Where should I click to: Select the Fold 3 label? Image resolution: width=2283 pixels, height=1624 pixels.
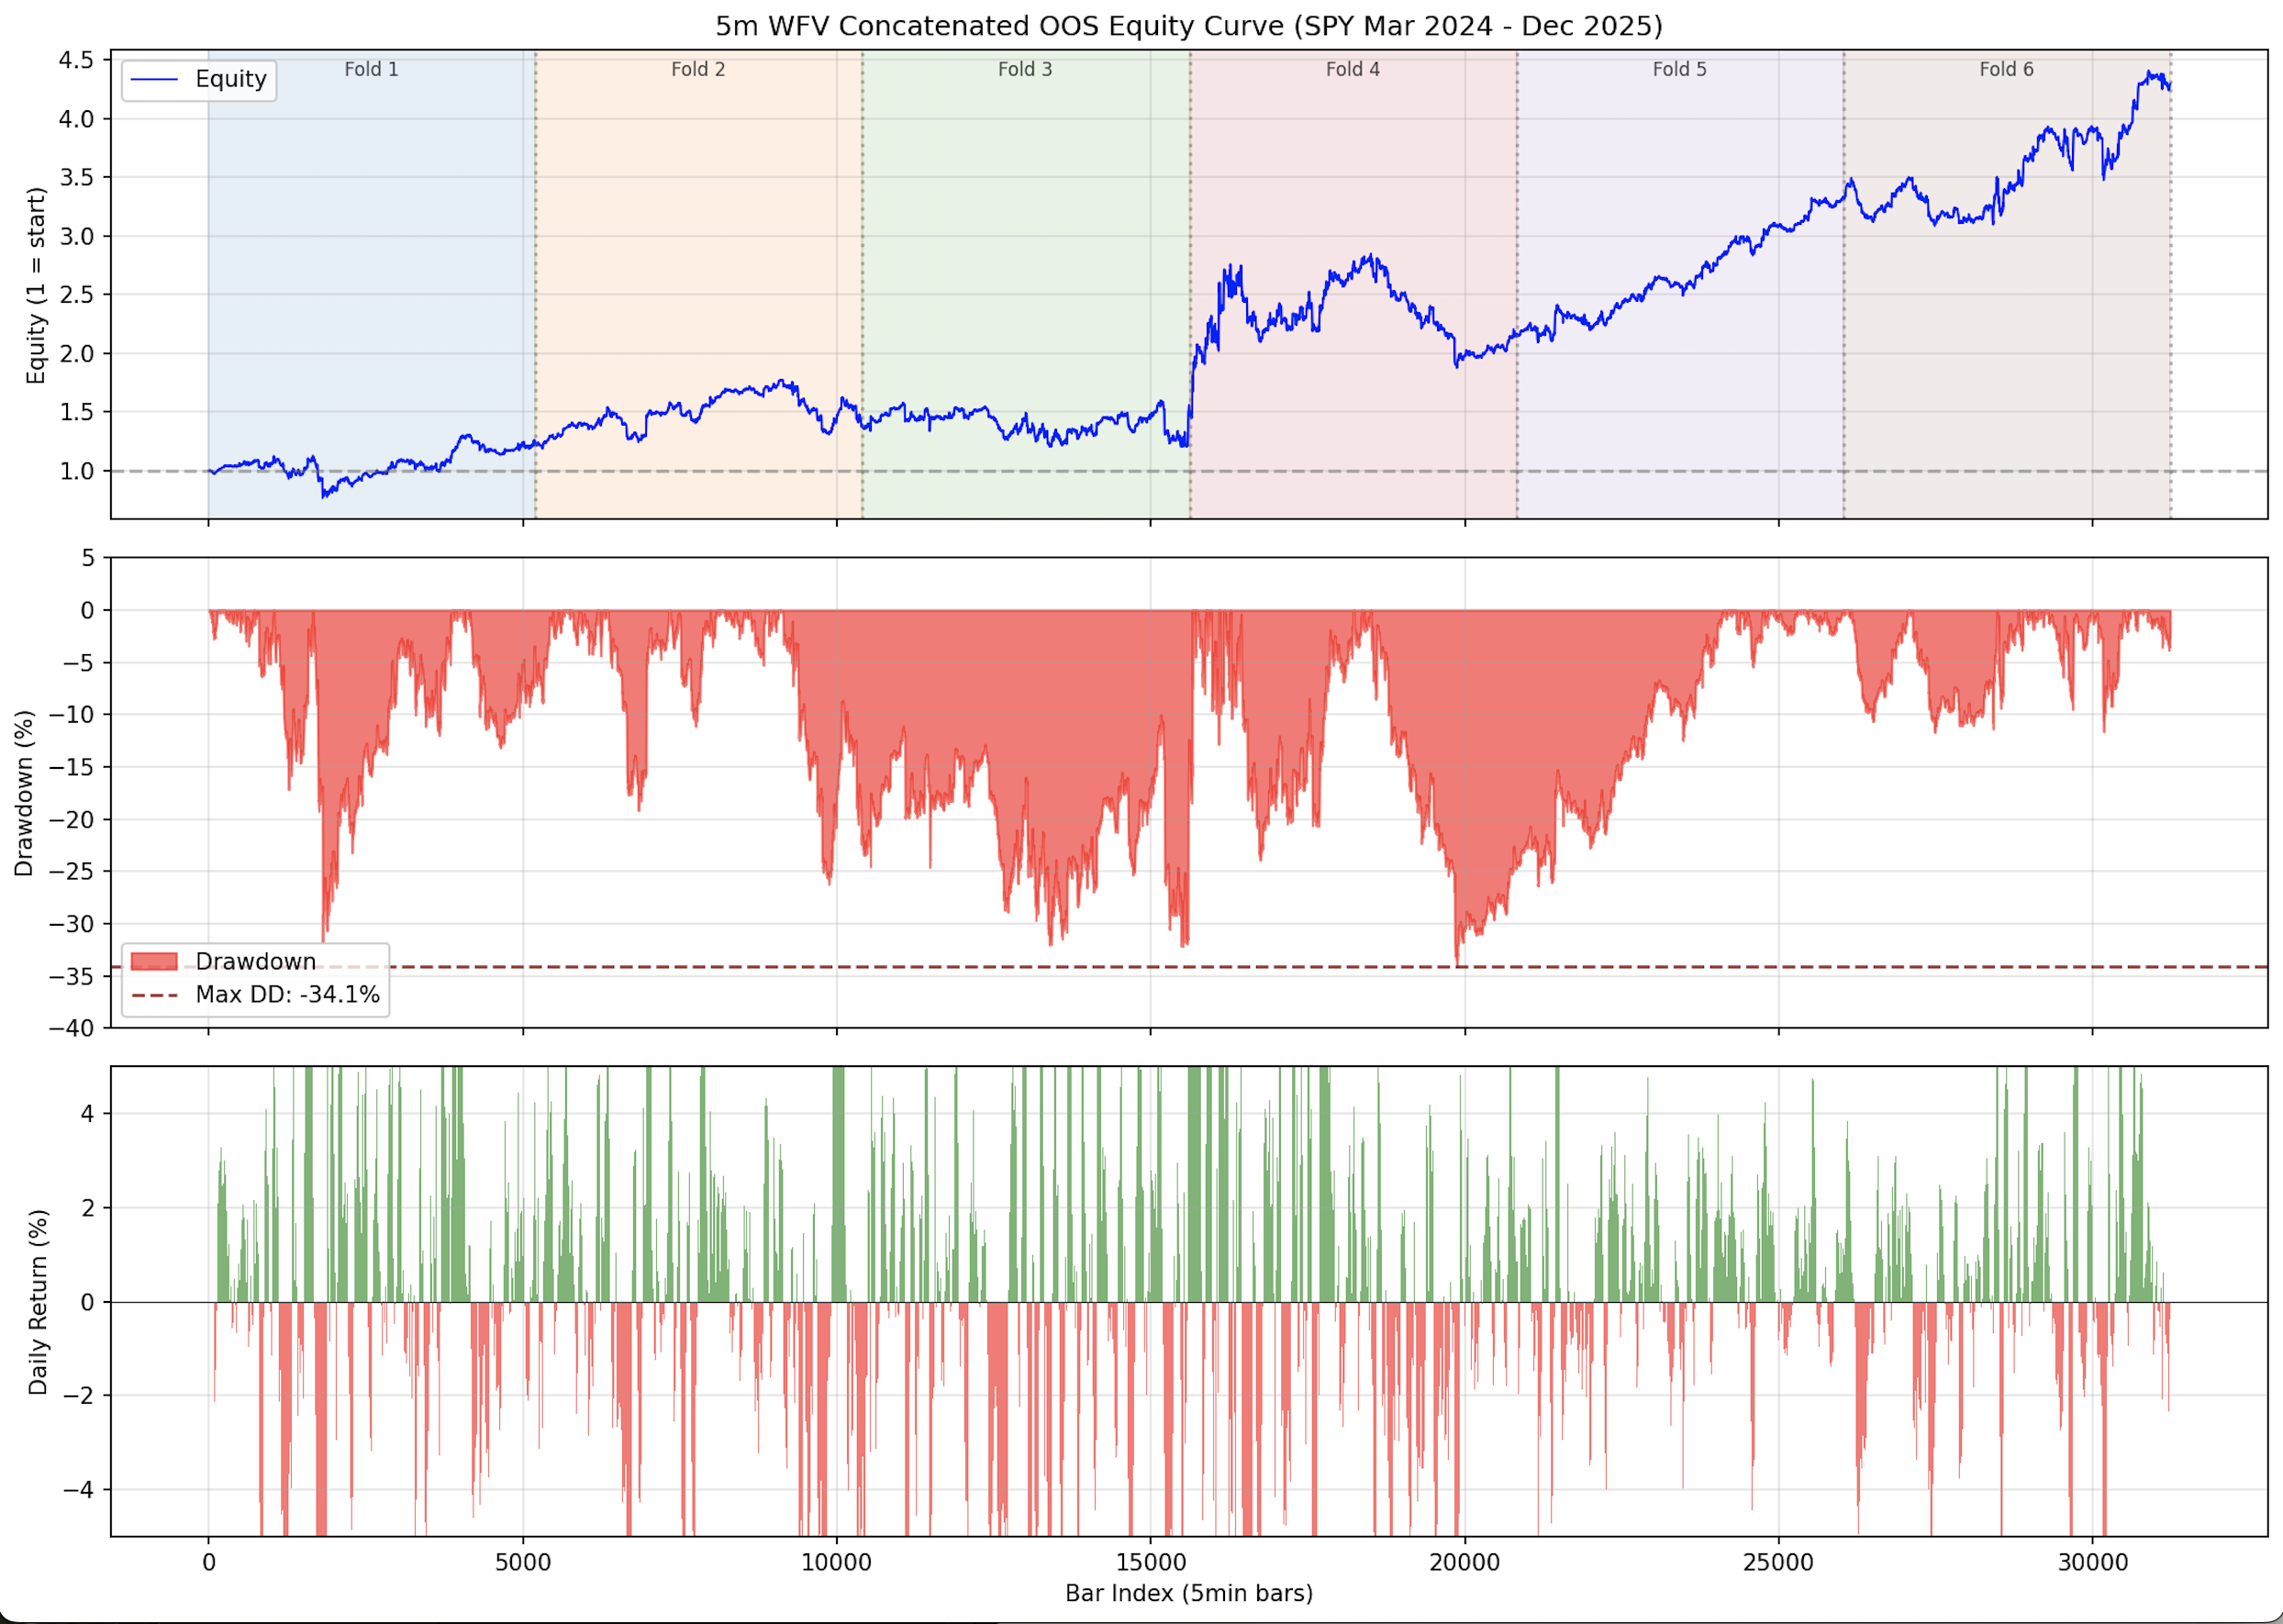point(1025,69)
